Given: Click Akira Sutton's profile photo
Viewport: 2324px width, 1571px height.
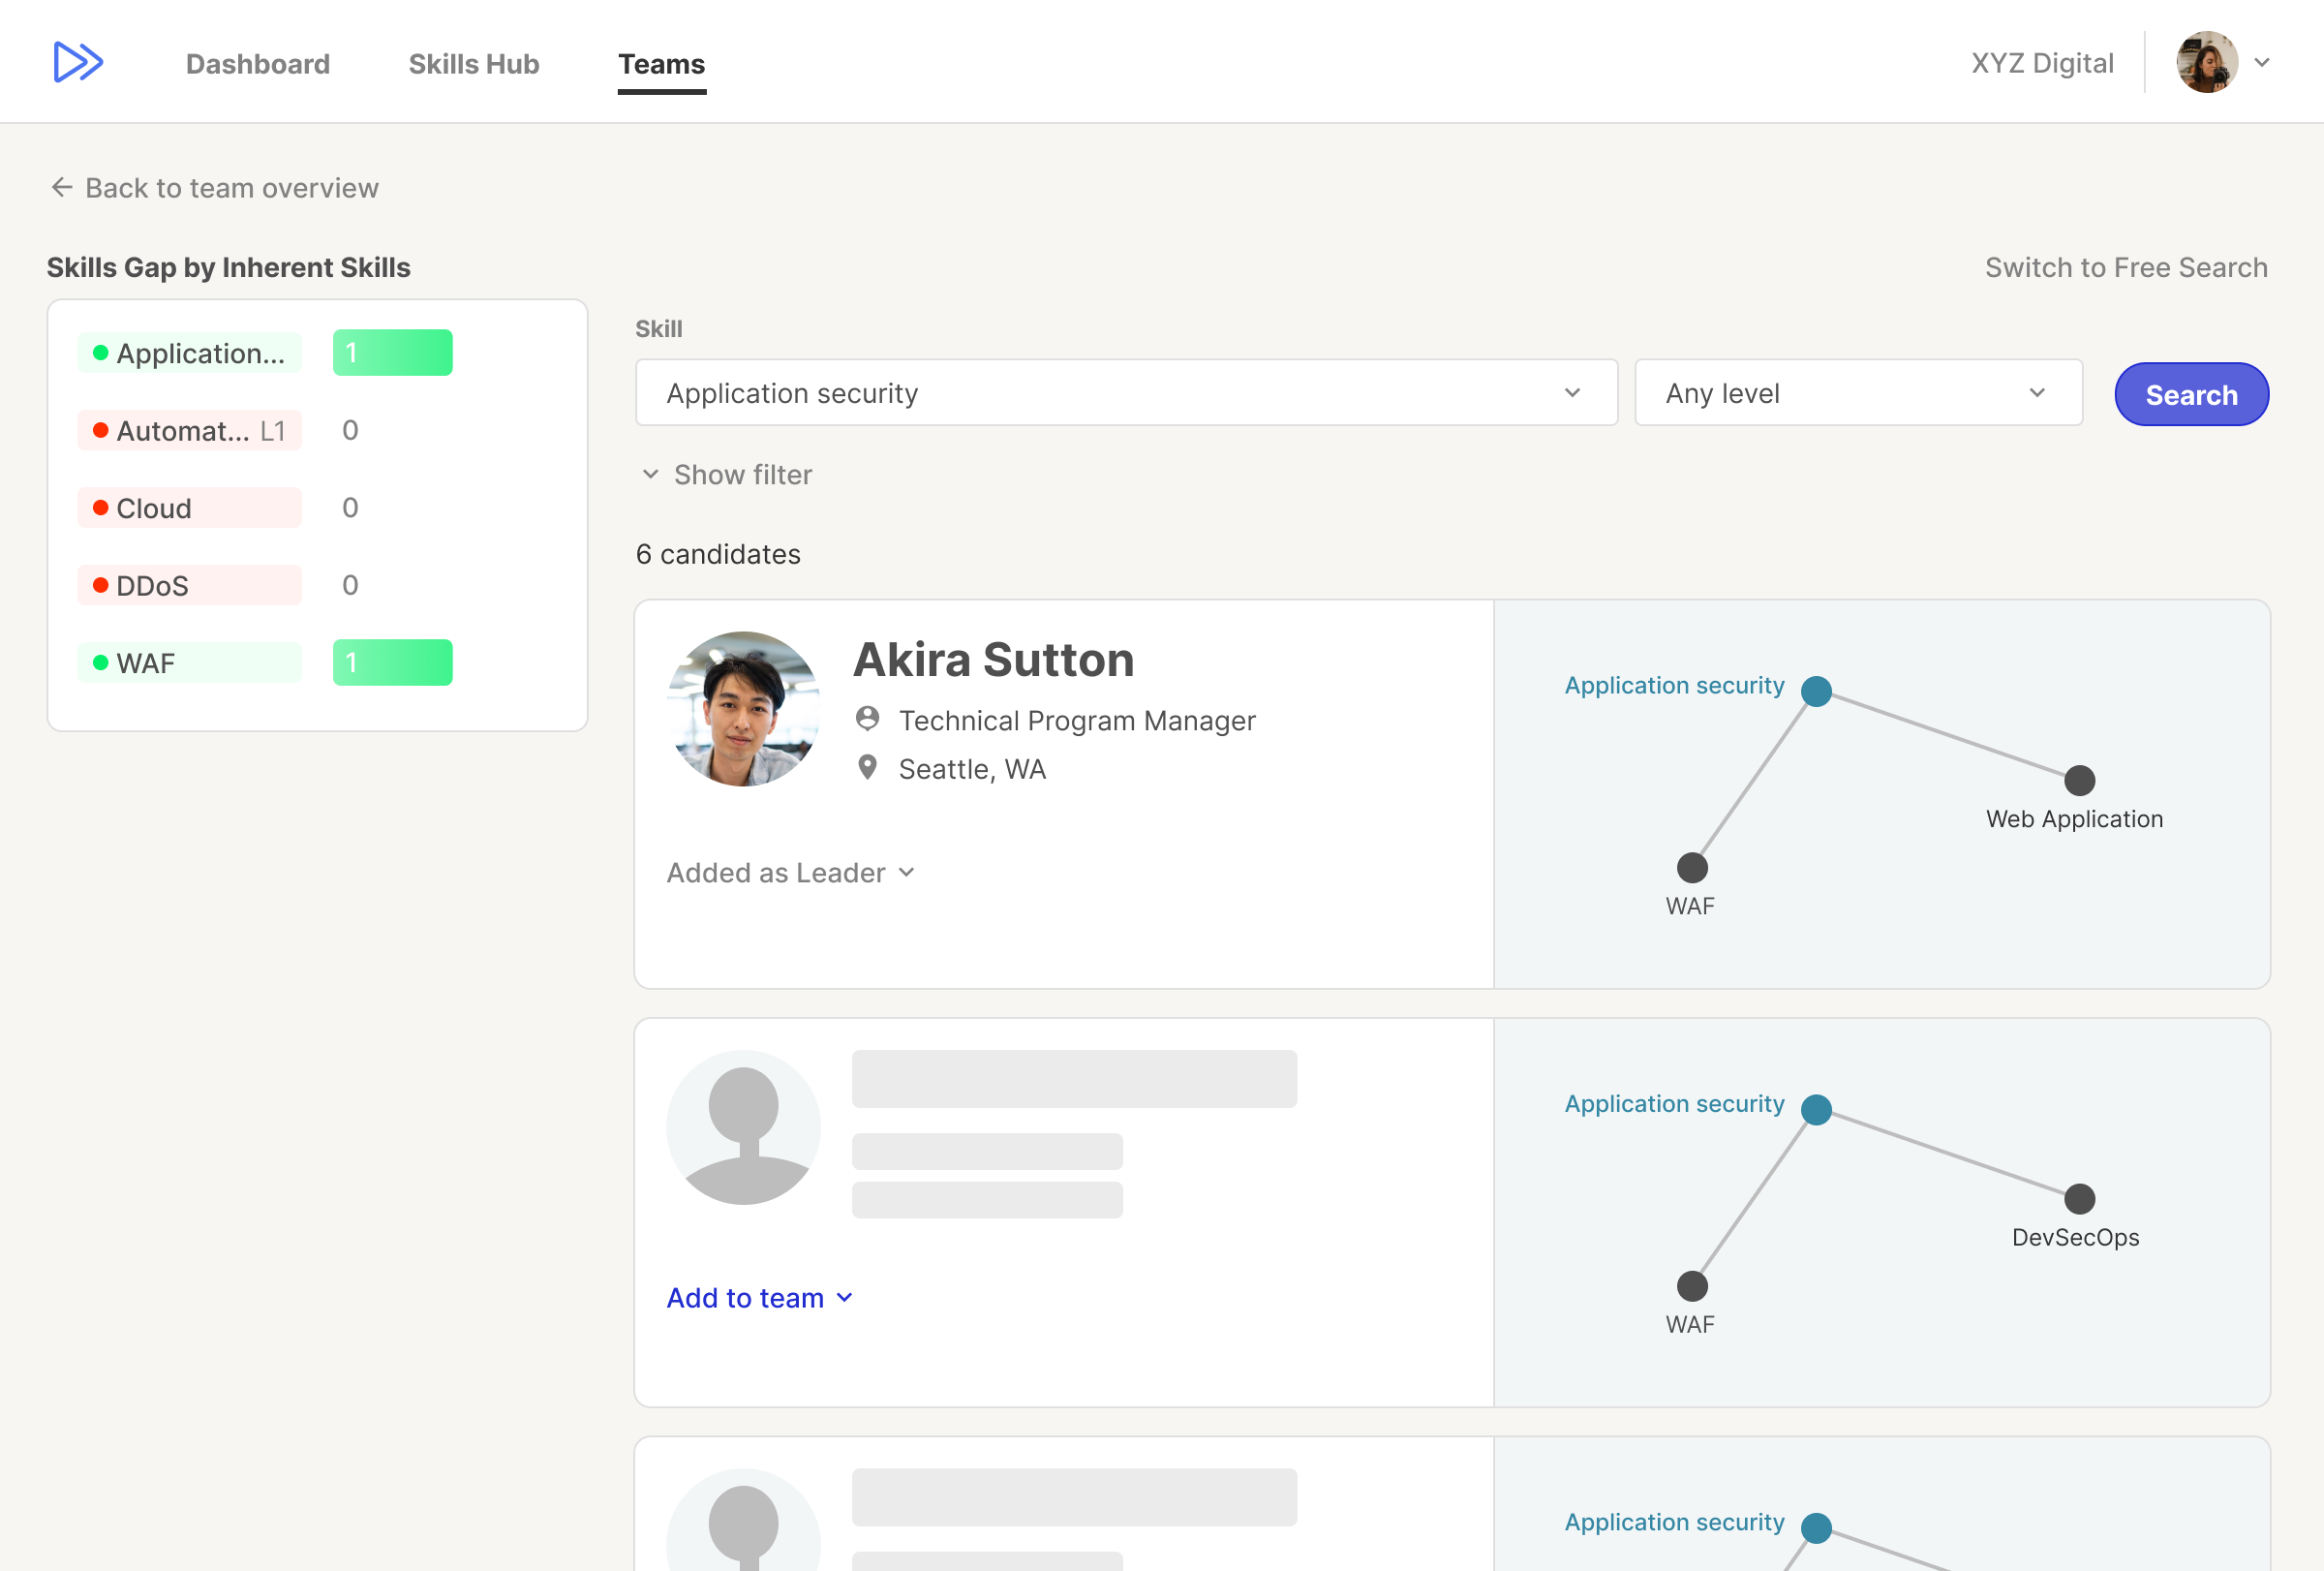Looking at the screenshot, I should pos(743,708).
